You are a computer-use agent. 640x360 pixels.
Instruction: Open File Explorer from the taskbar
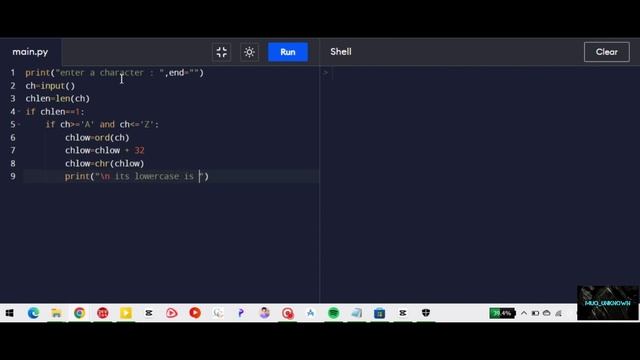[x=56, y=313]
